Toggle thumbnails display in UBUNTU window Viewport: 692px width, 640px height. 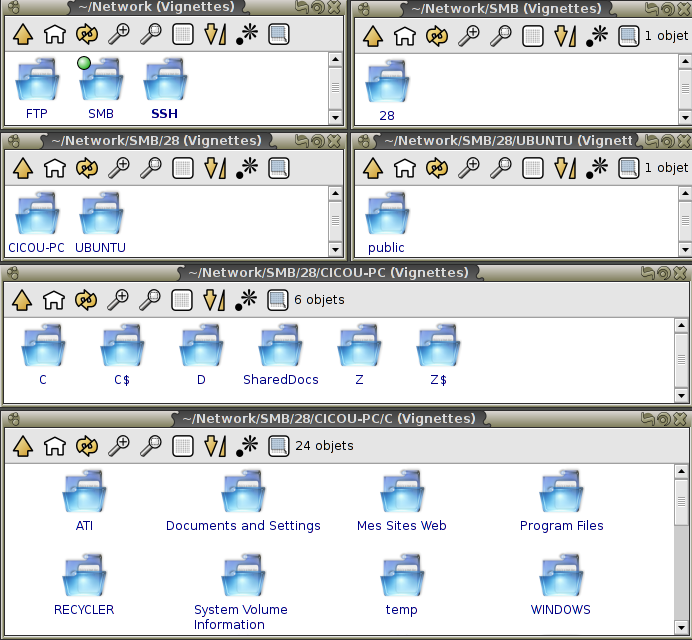[629, 168]
